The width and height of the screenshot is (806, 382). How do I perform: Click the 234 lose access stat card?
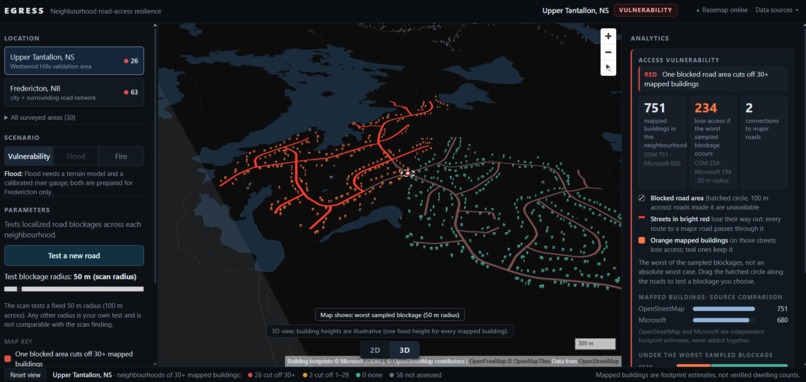pos(713,142)
